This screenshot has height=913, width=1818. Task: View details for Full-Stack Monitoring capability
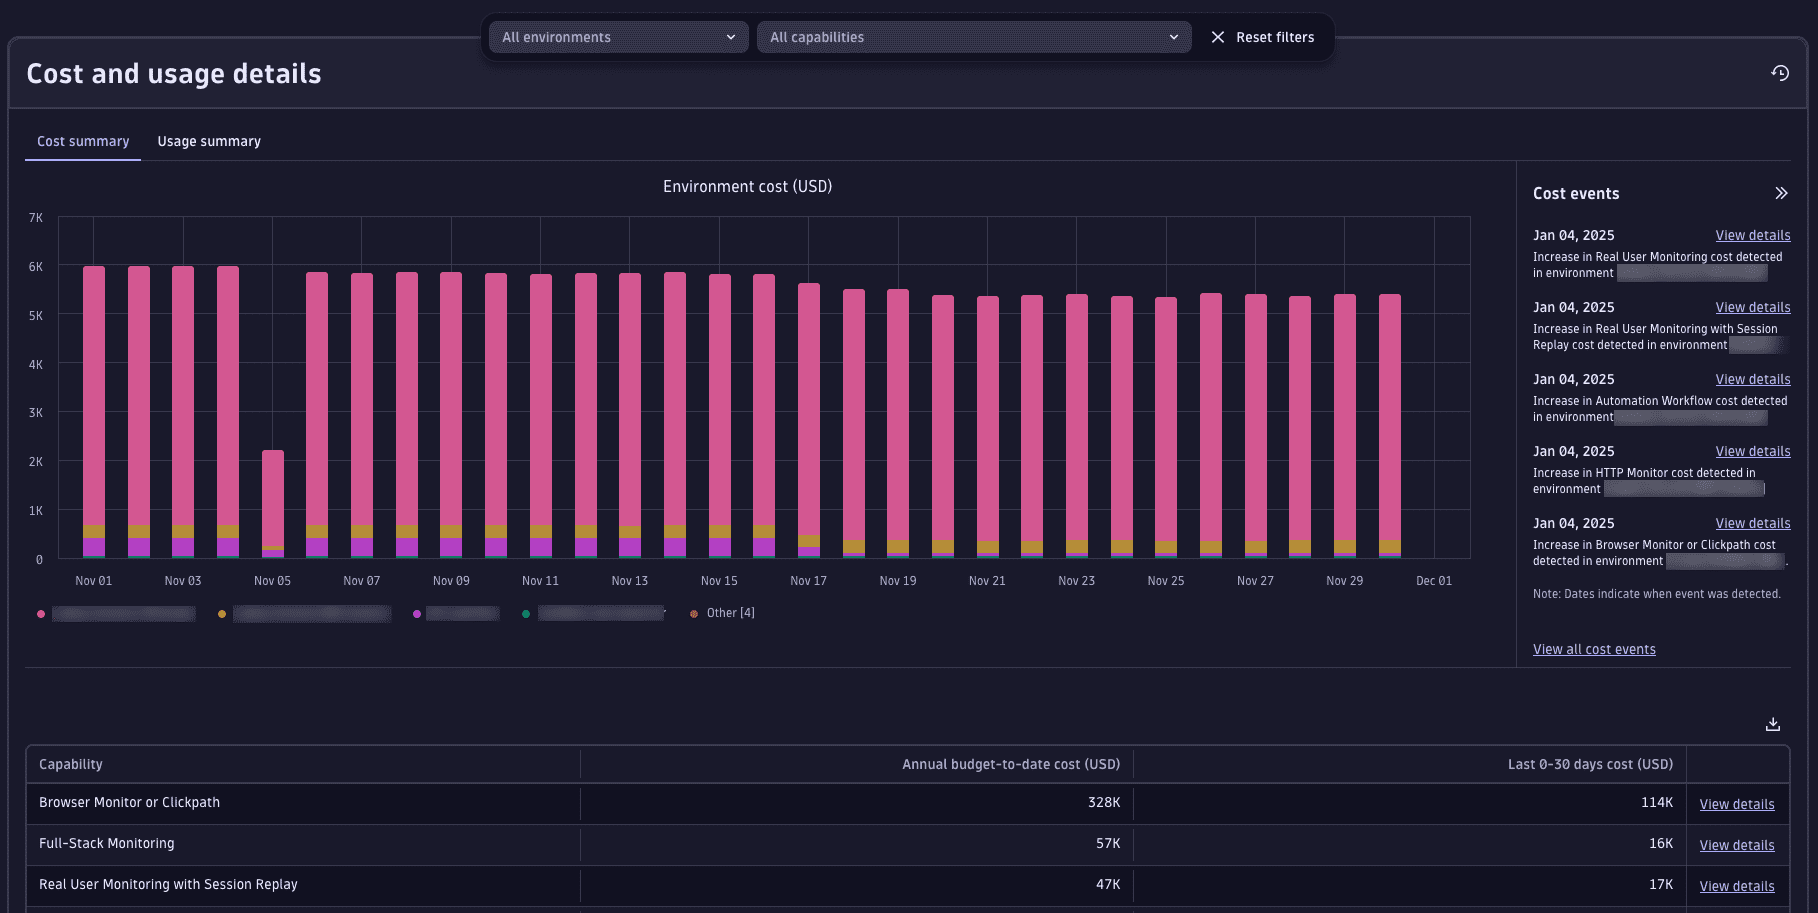(x=1736, y=845)
